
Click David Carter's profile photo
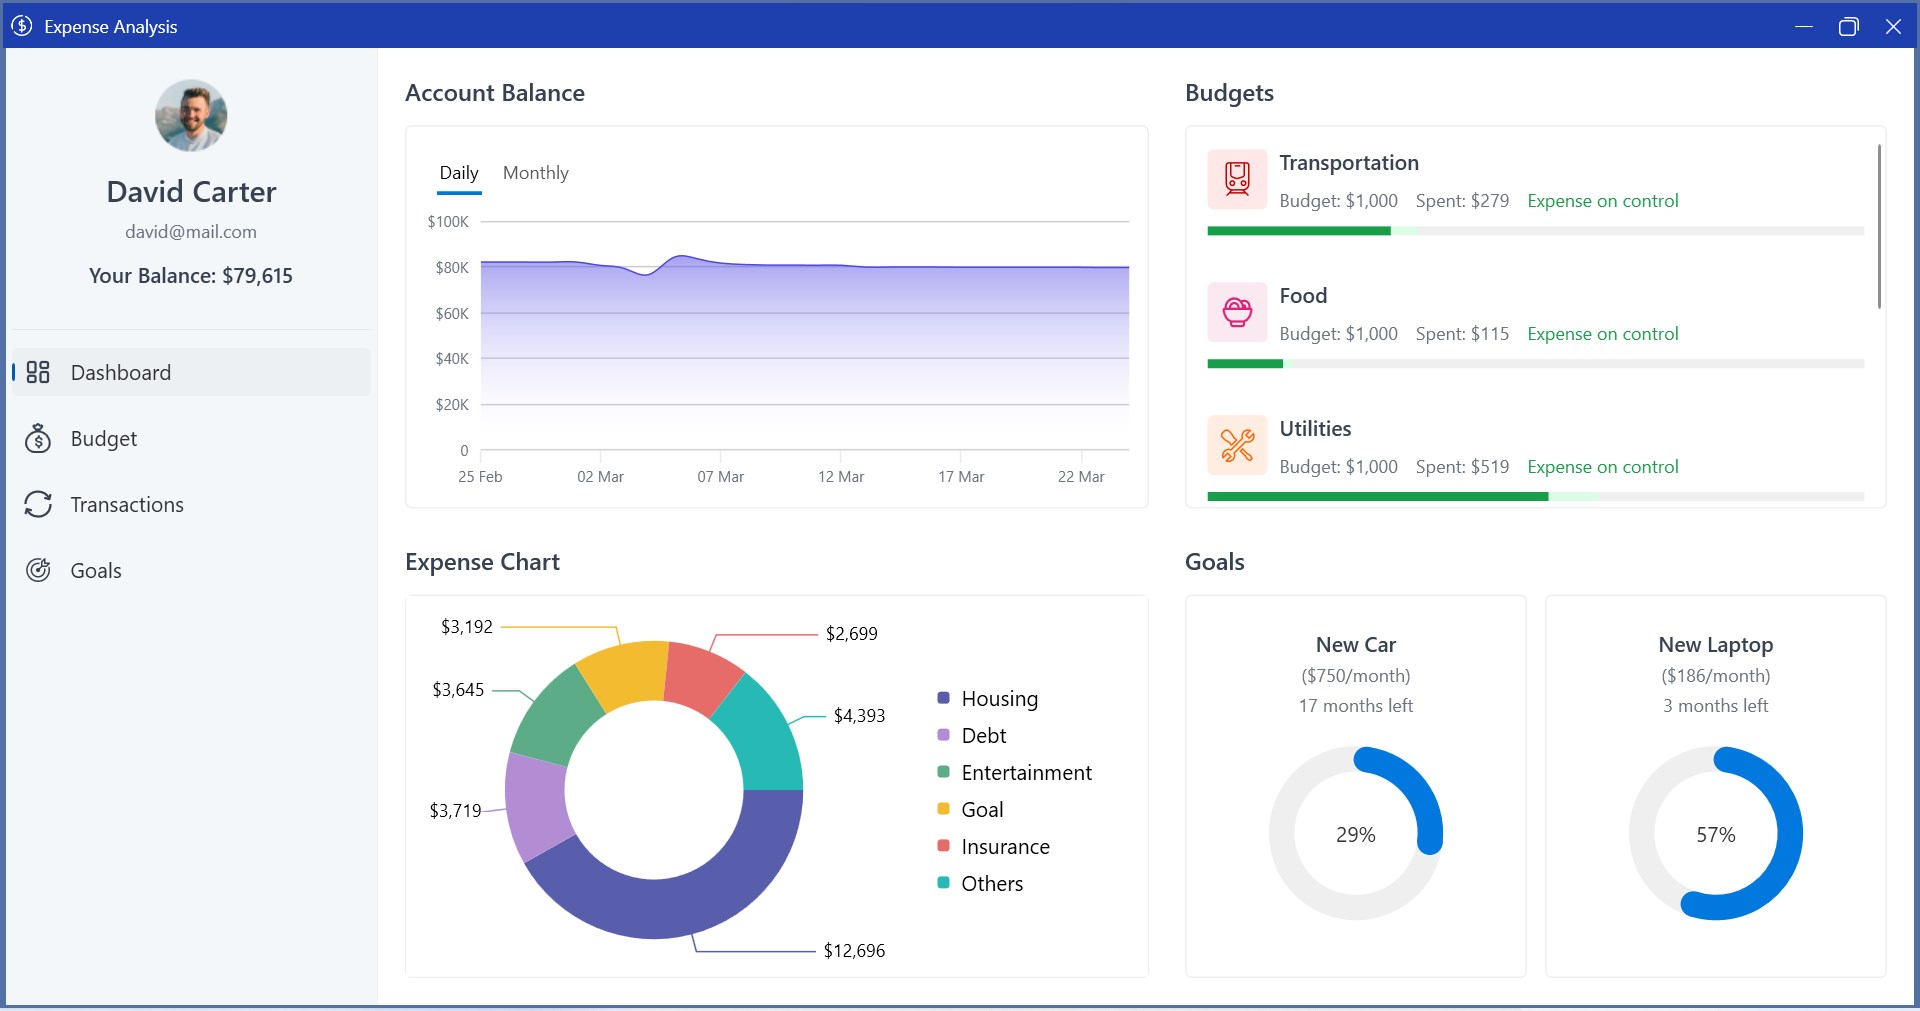click(x=191, y=116)
